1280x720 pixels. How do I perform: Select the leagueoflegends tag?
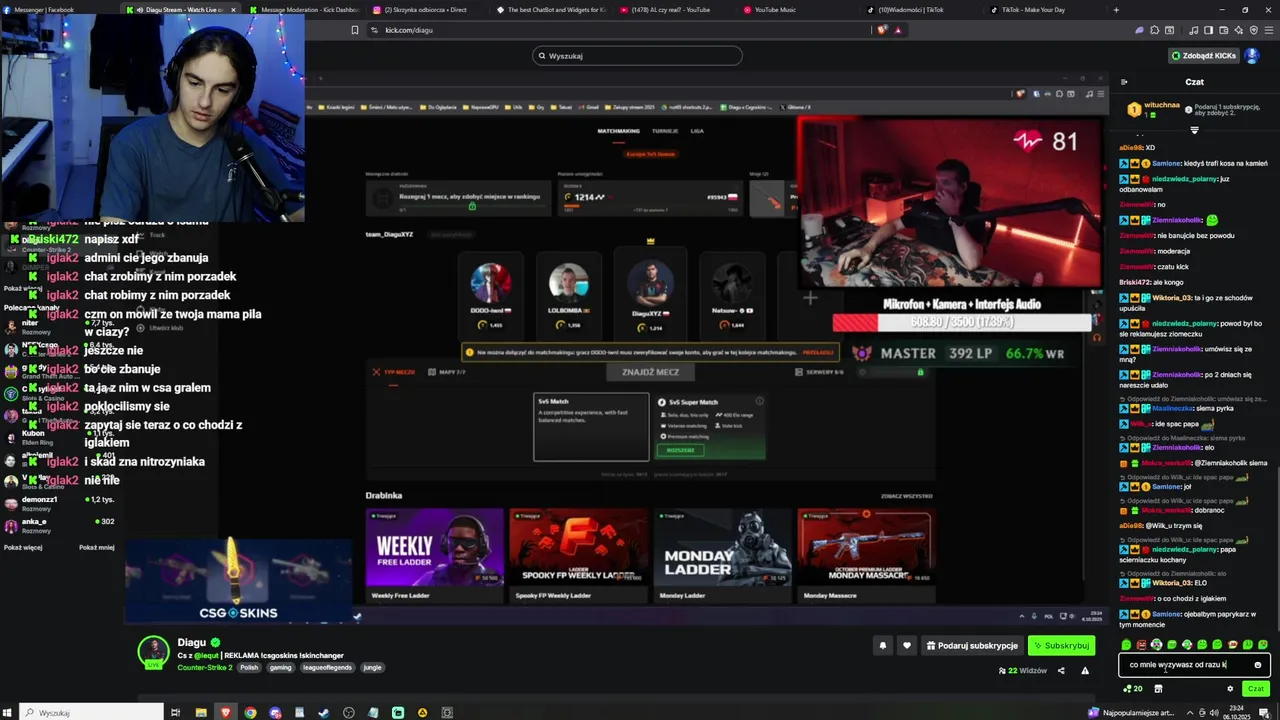[327, 667]
